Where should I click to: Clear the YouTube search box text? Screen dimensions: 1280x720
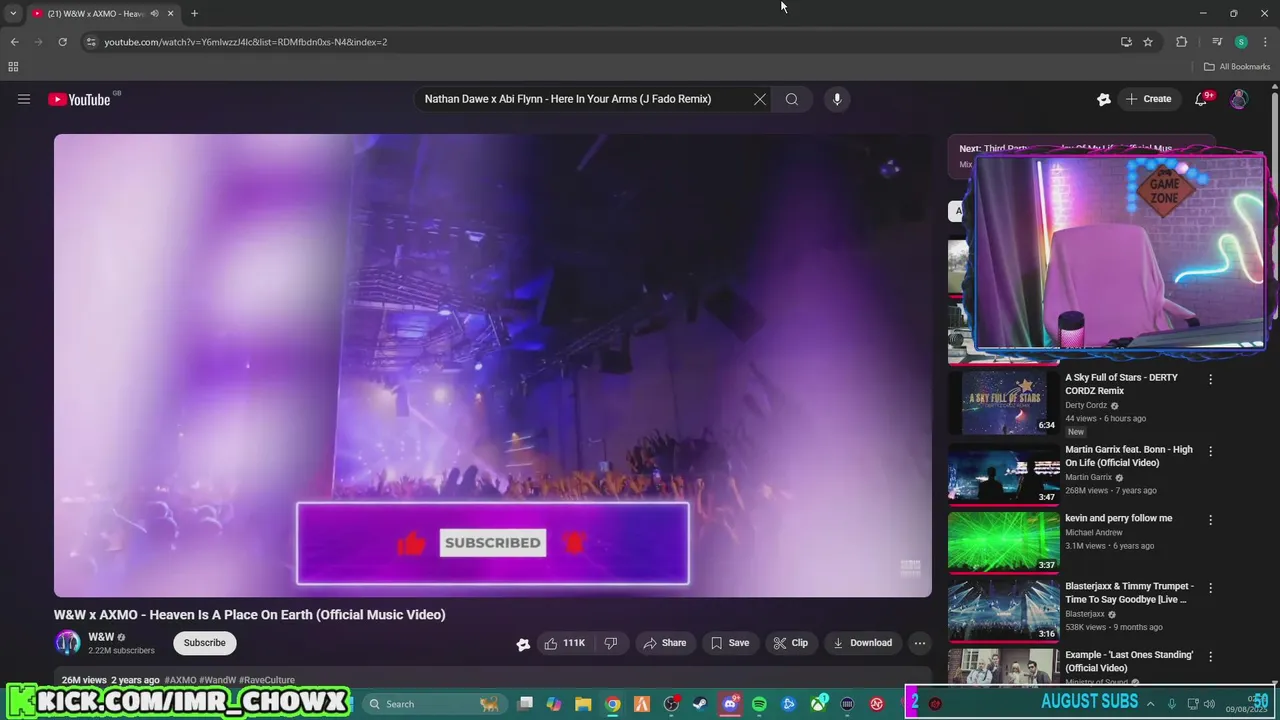coord(760,99)
